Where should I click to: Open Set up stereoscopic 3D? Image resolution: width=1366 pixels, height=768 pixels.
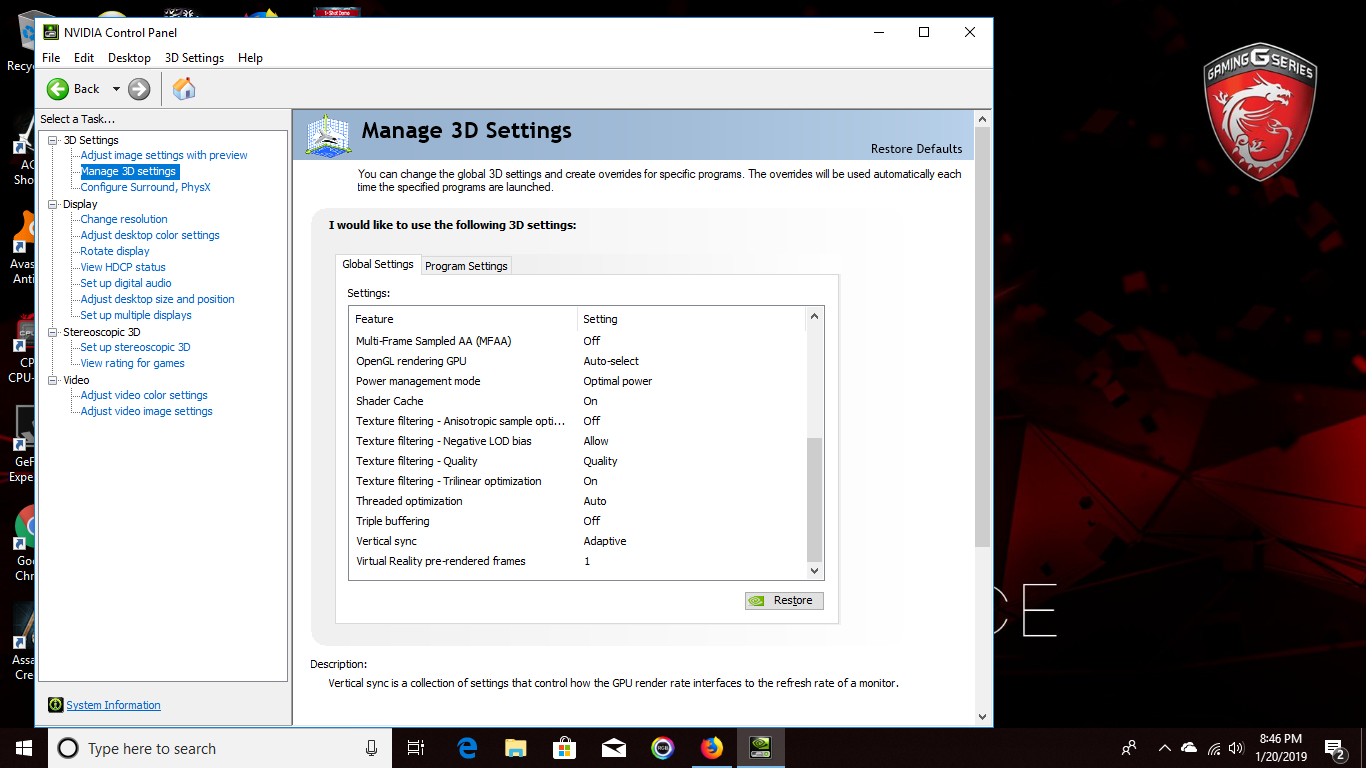click(x=135, y=347)
